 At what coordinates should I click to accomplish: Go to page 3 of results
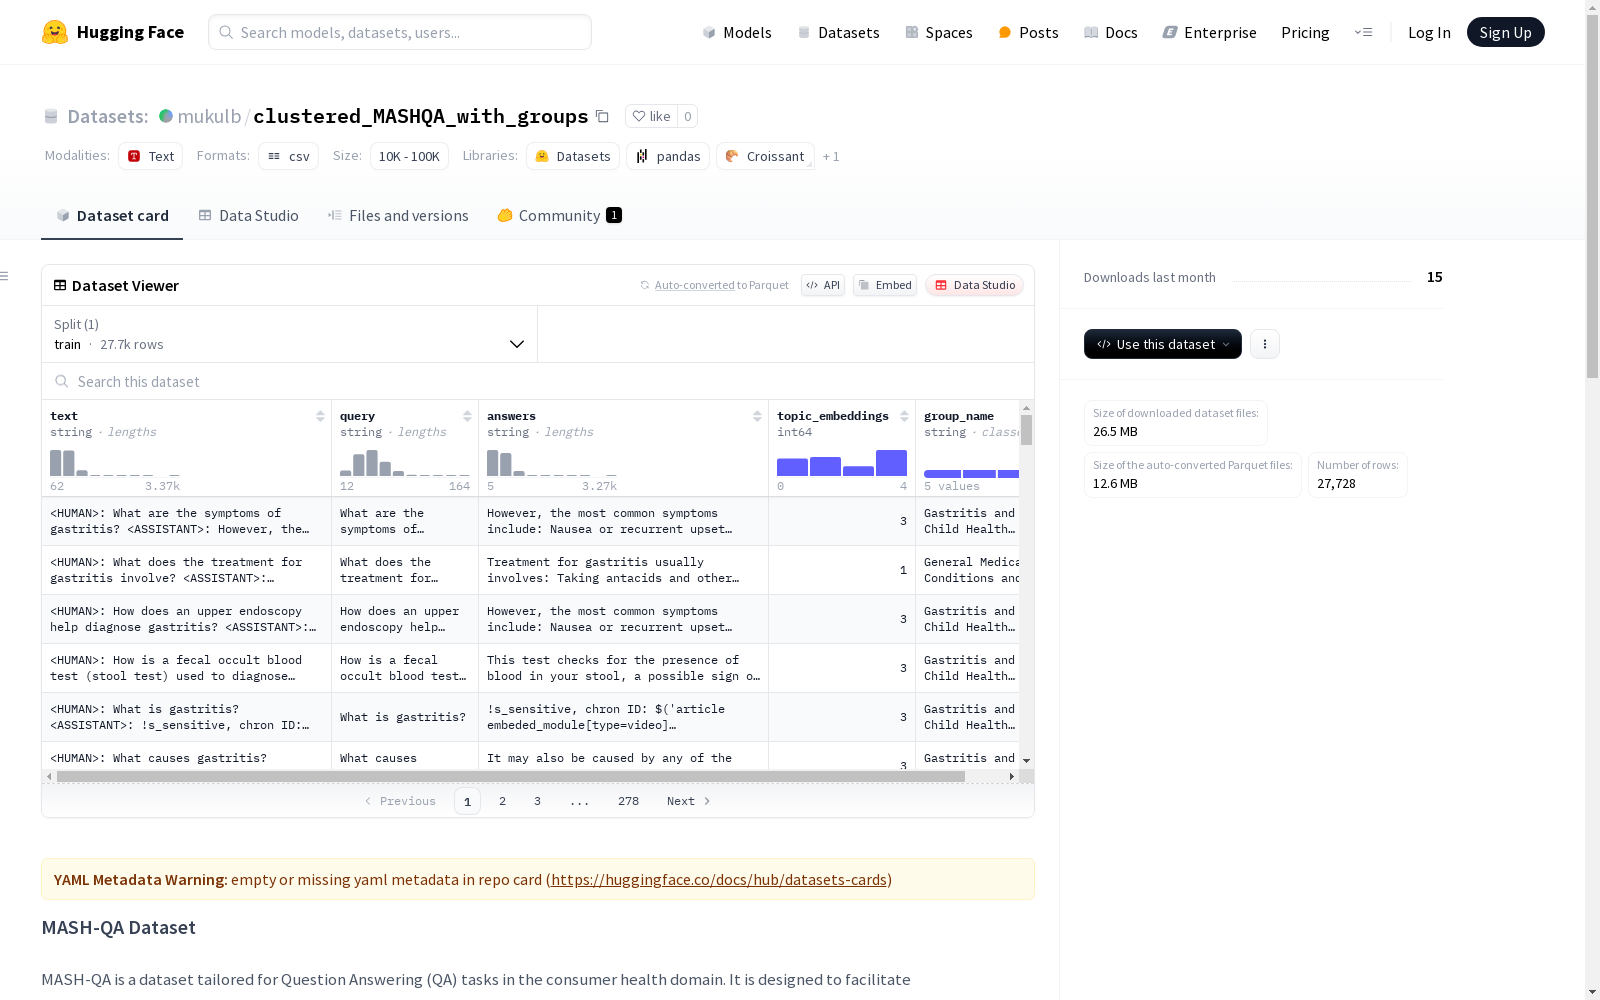click(537, 801)
